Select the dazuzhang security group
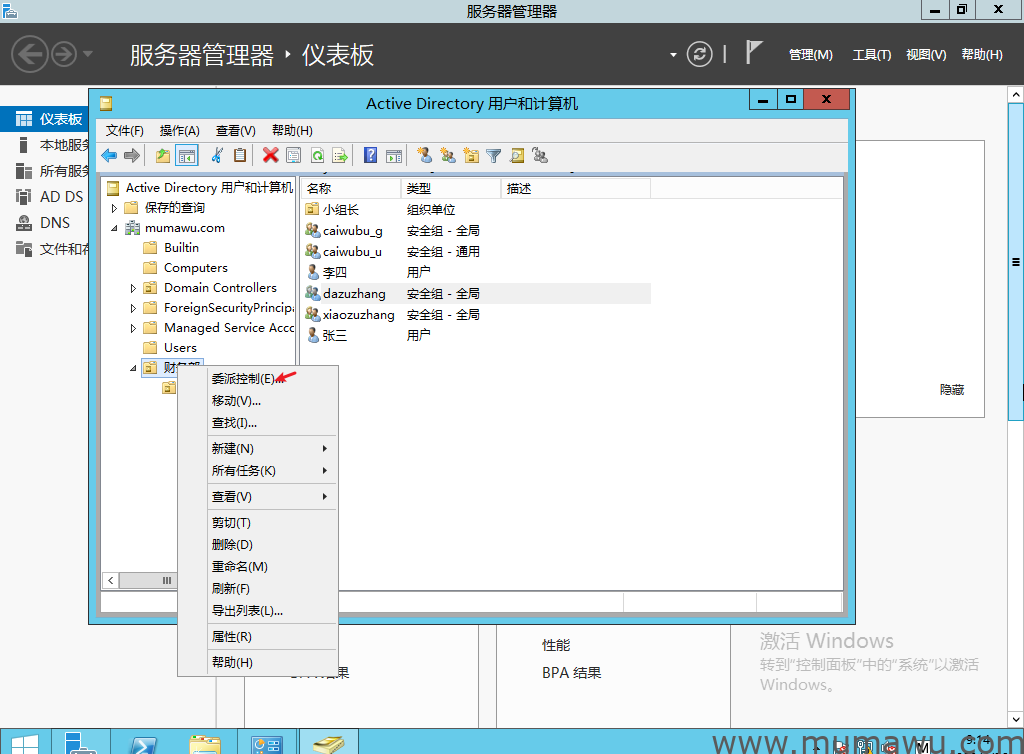 click(x=353, y=292)
